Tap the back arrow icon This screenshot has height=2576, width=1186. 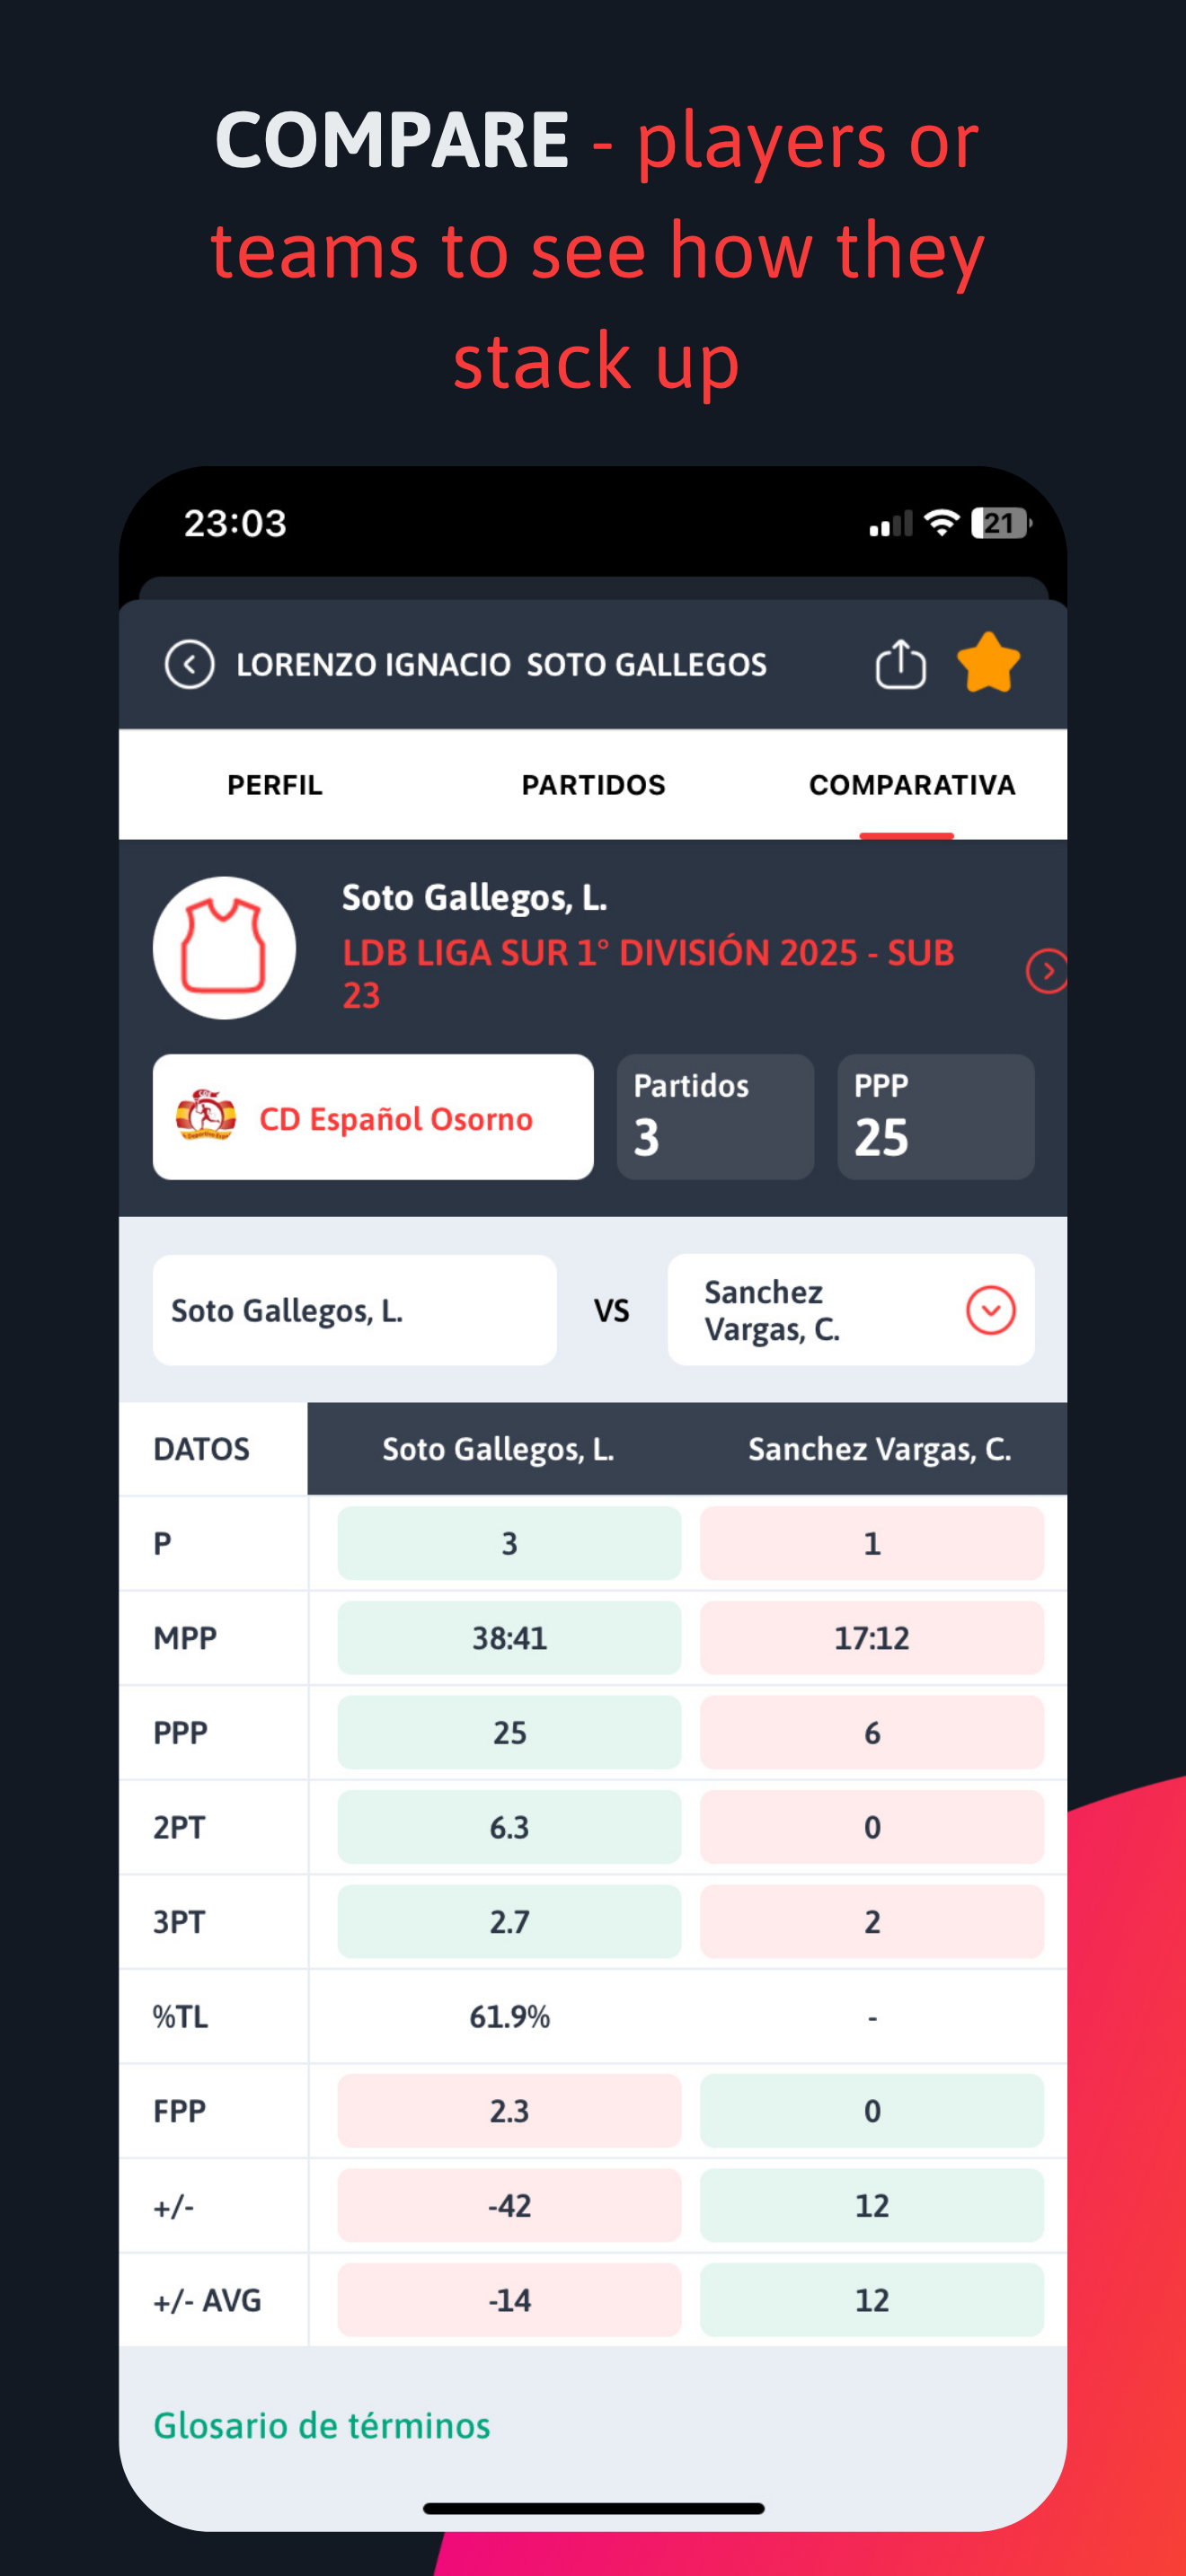(189, 664)
